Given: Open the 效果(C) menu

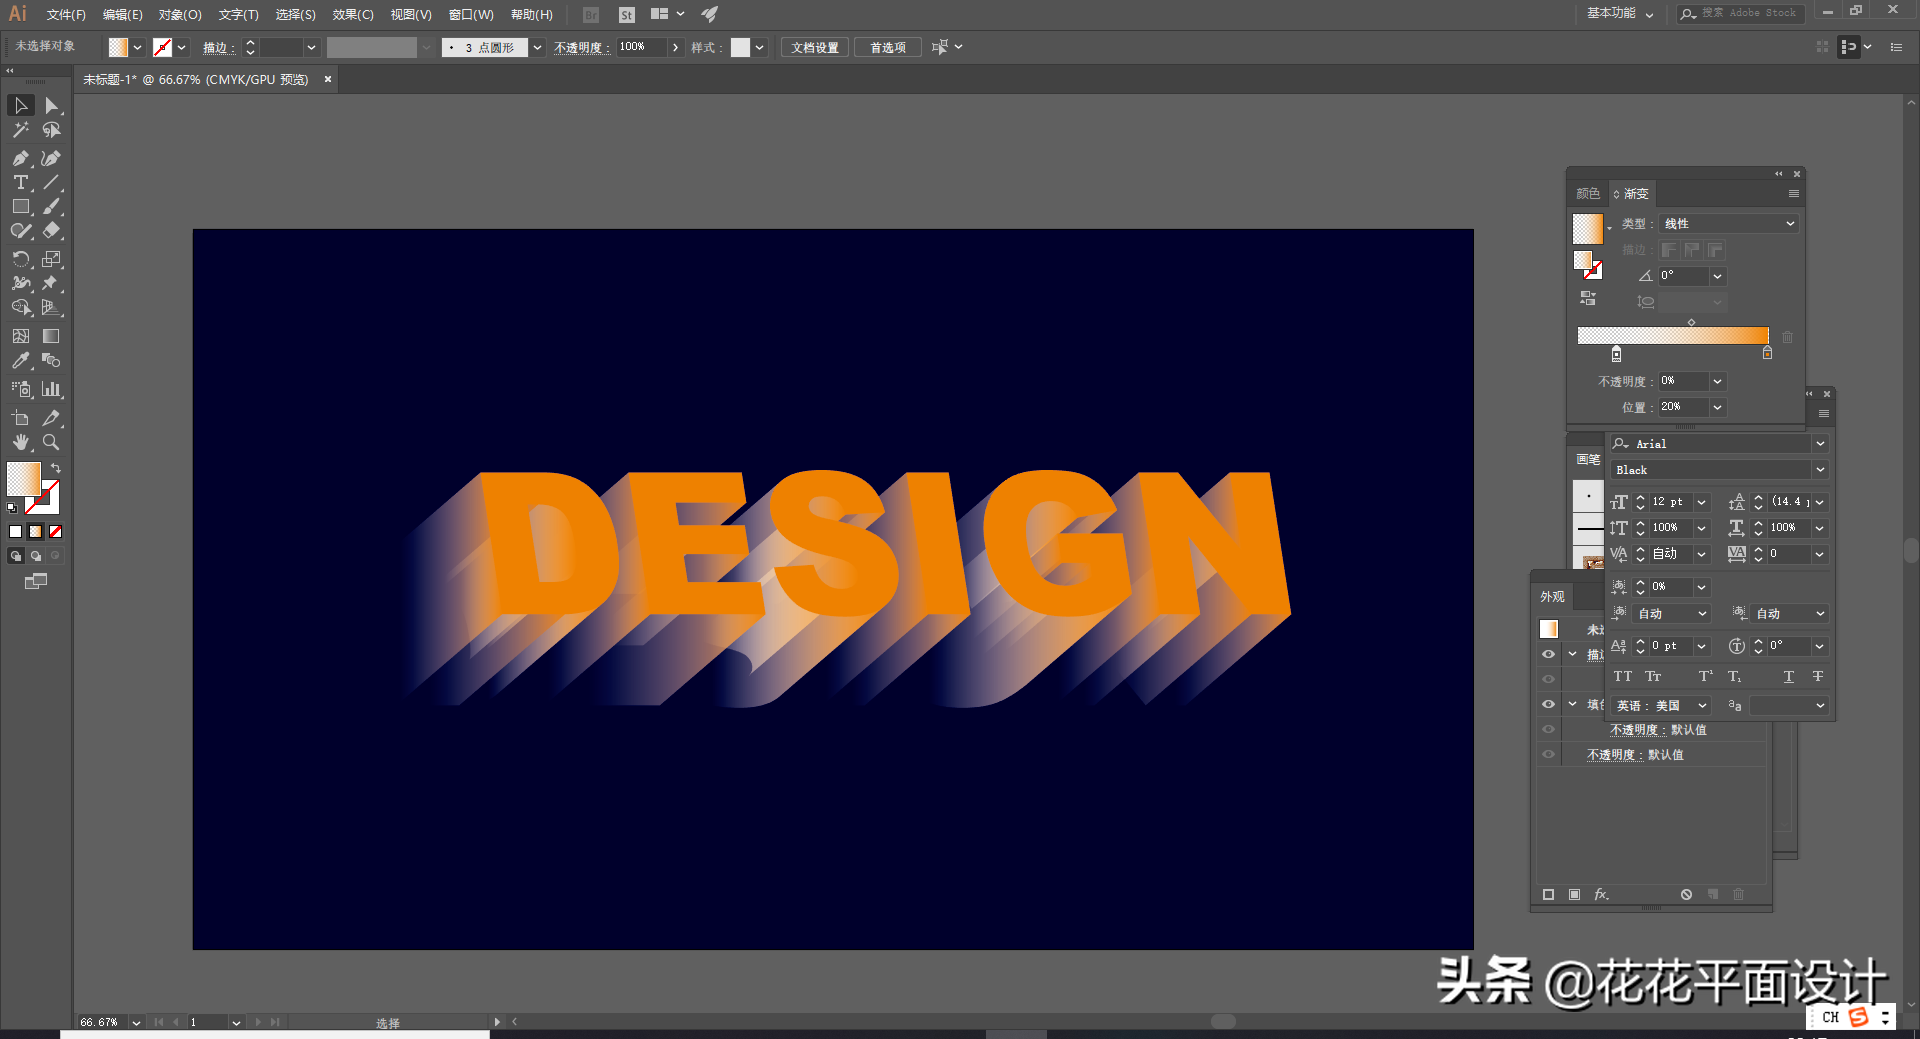Looking at the screenshot, I should coord(352,15).
